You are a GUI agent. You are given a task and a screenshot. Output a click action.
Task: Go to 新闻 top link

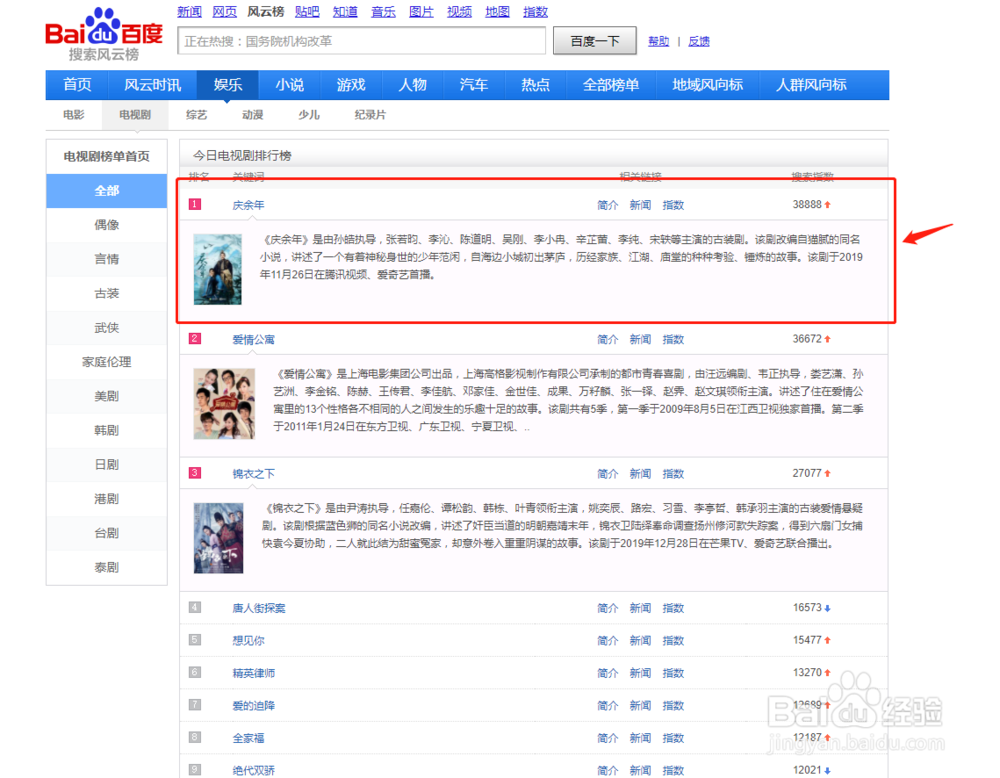[189, 11]
